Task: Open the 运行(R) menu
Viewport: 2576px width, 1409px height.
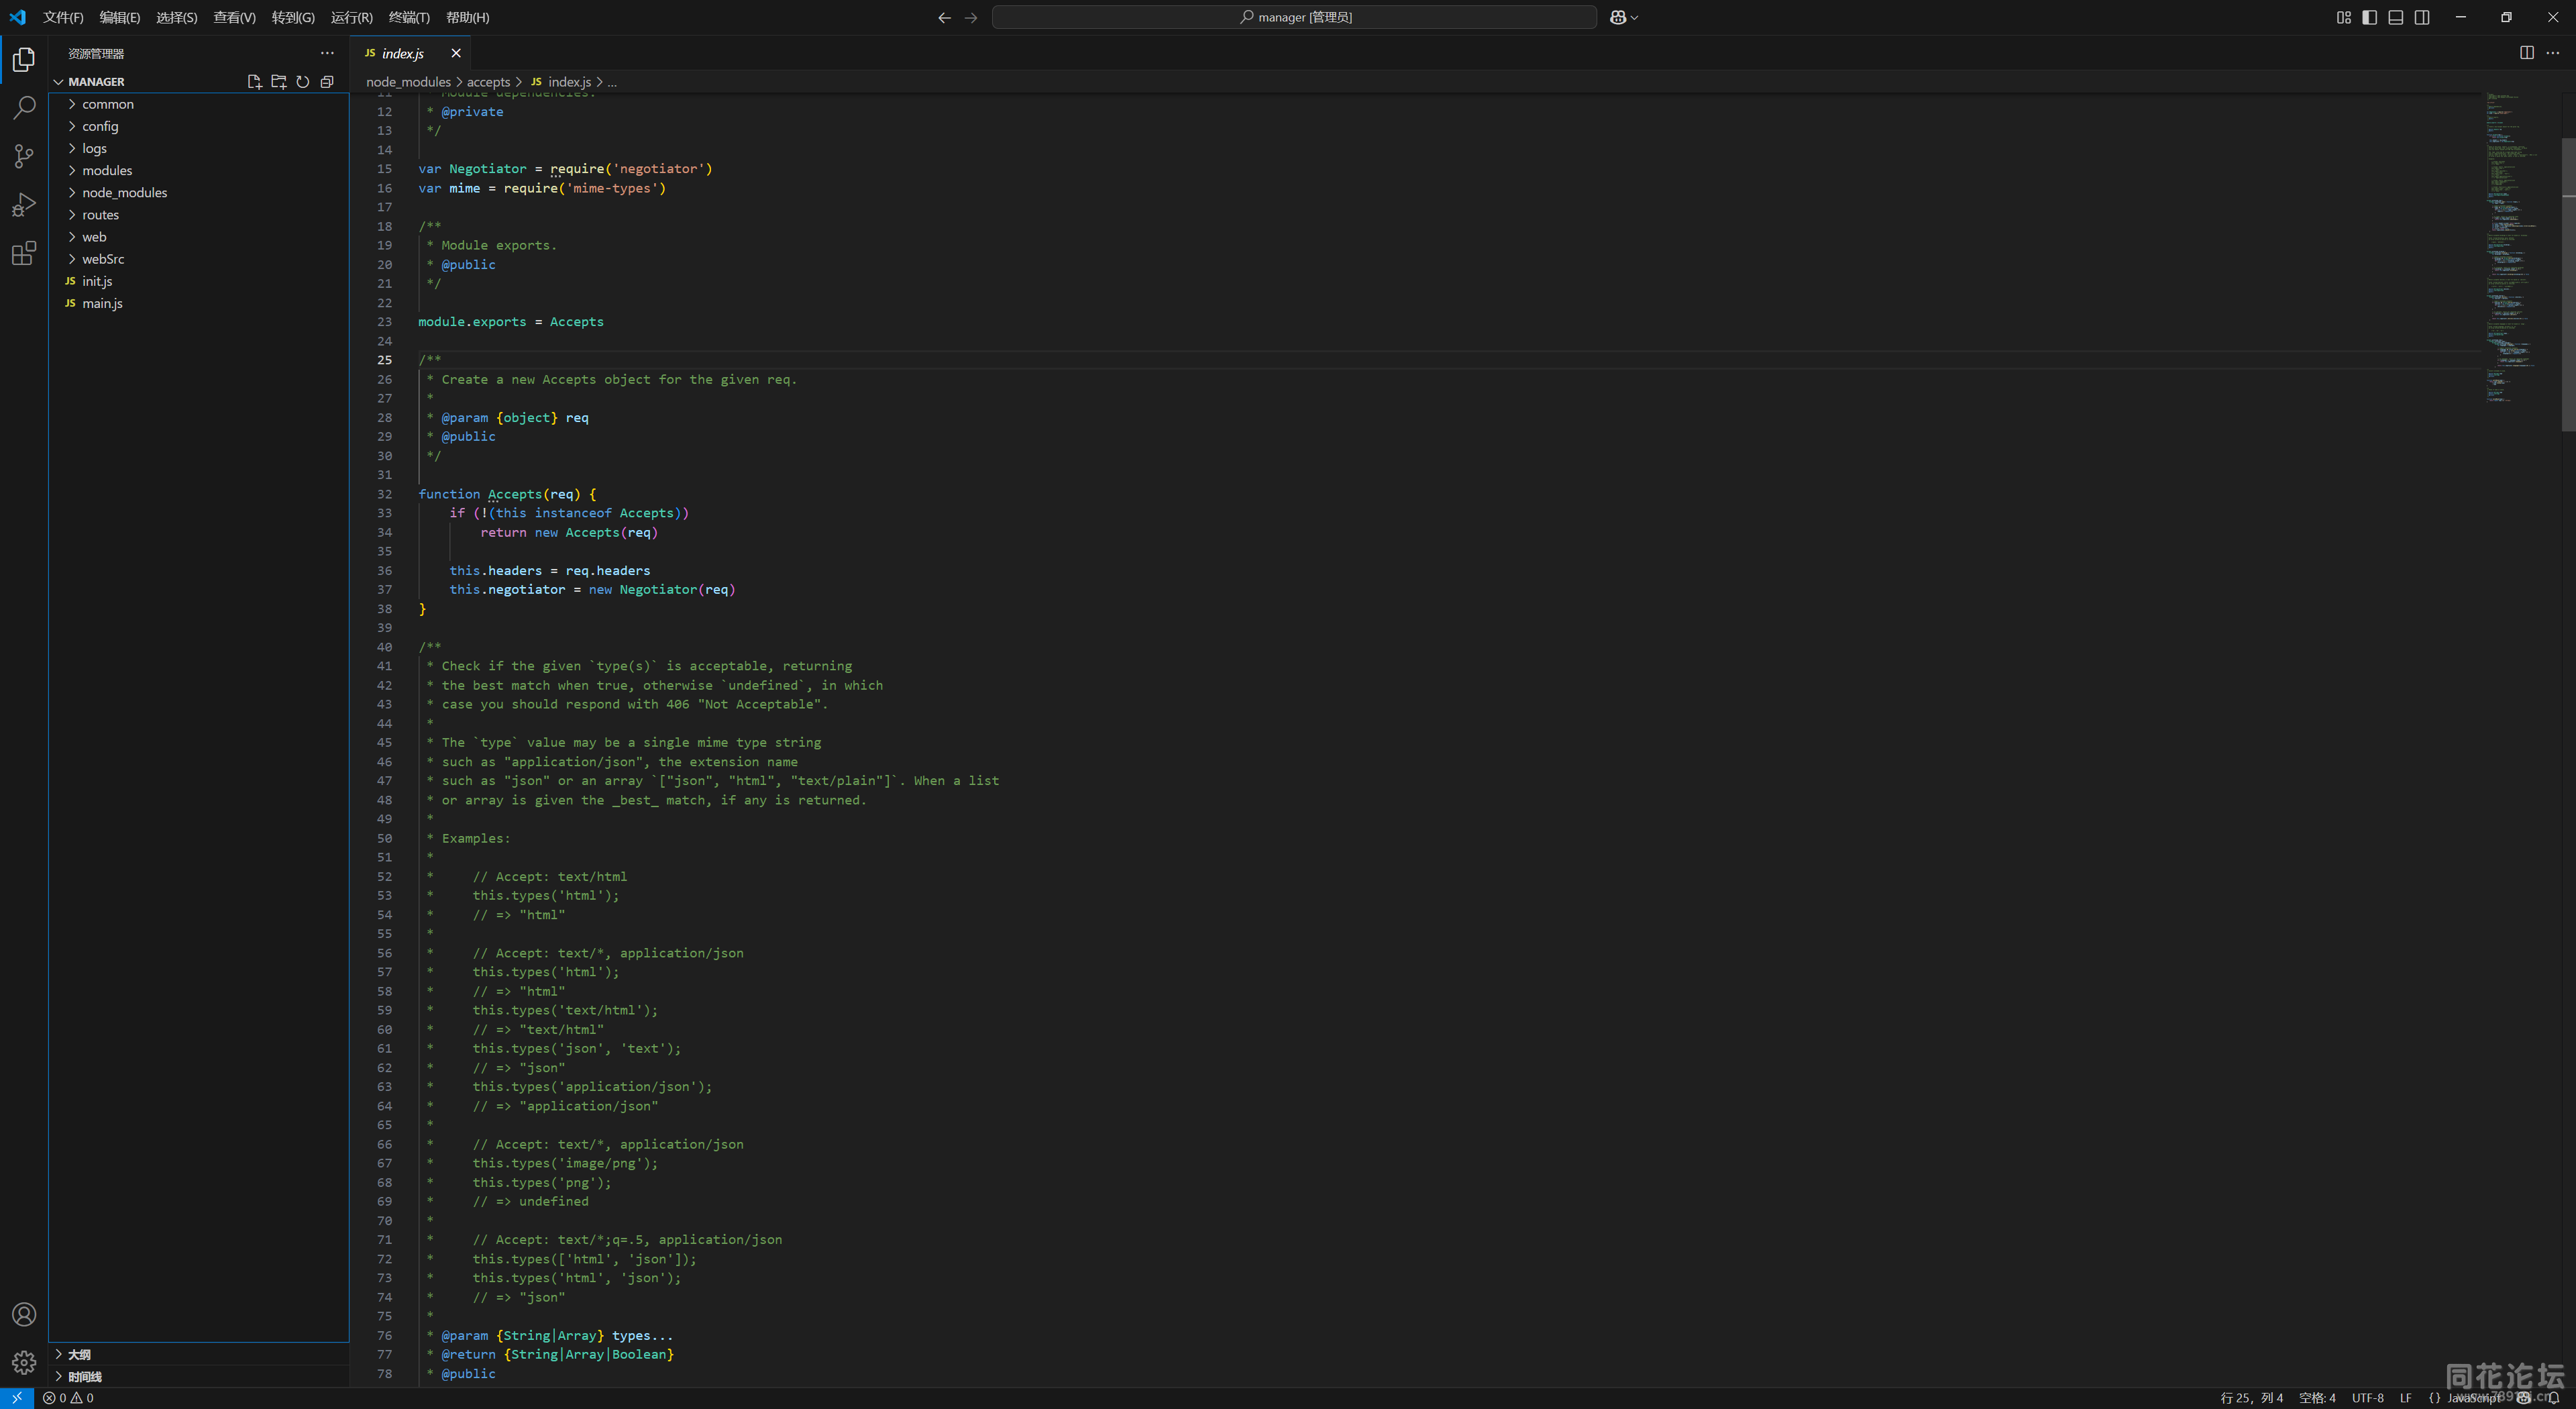Action: coord(352,17)
